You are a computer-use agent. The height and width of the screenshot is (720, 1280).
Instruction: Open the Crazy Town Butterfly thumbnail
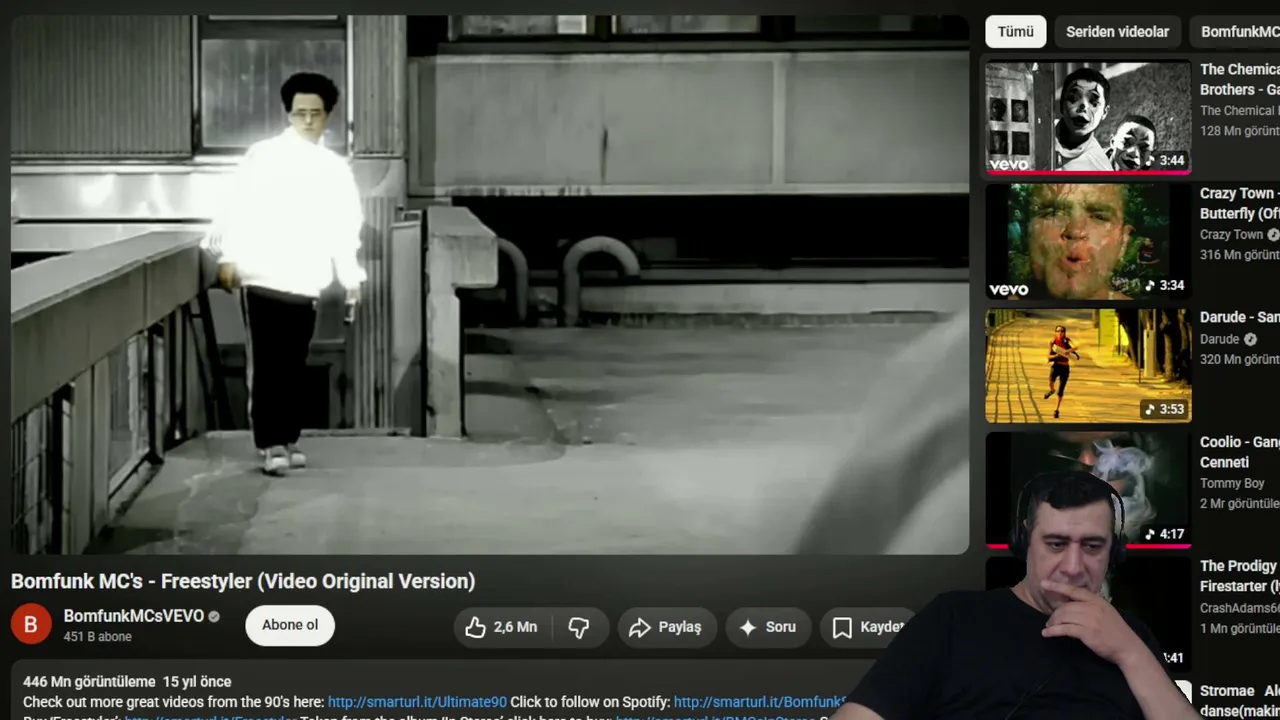click(x=1088, y=241)
